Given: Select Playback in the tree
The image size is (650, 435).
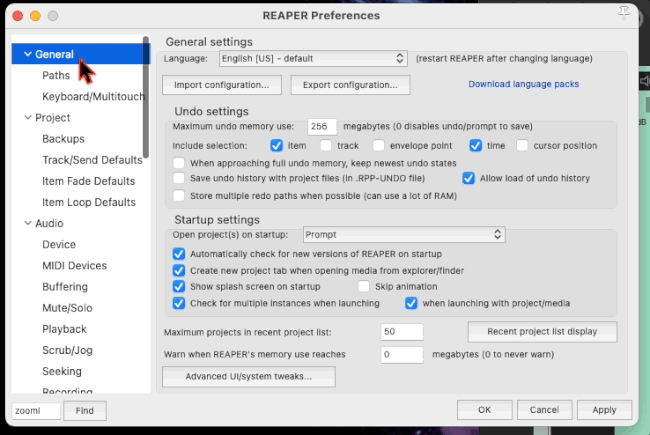Looking at the screenshot, I should pyautogui.click(x=64, y=329).
